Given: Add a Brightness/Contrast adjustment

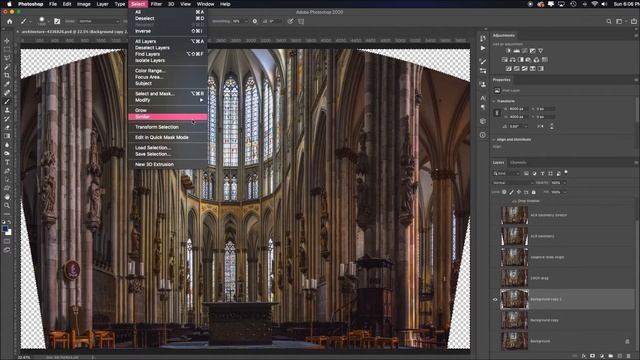Looking at the screenshot, I should [x=508, y=51].
